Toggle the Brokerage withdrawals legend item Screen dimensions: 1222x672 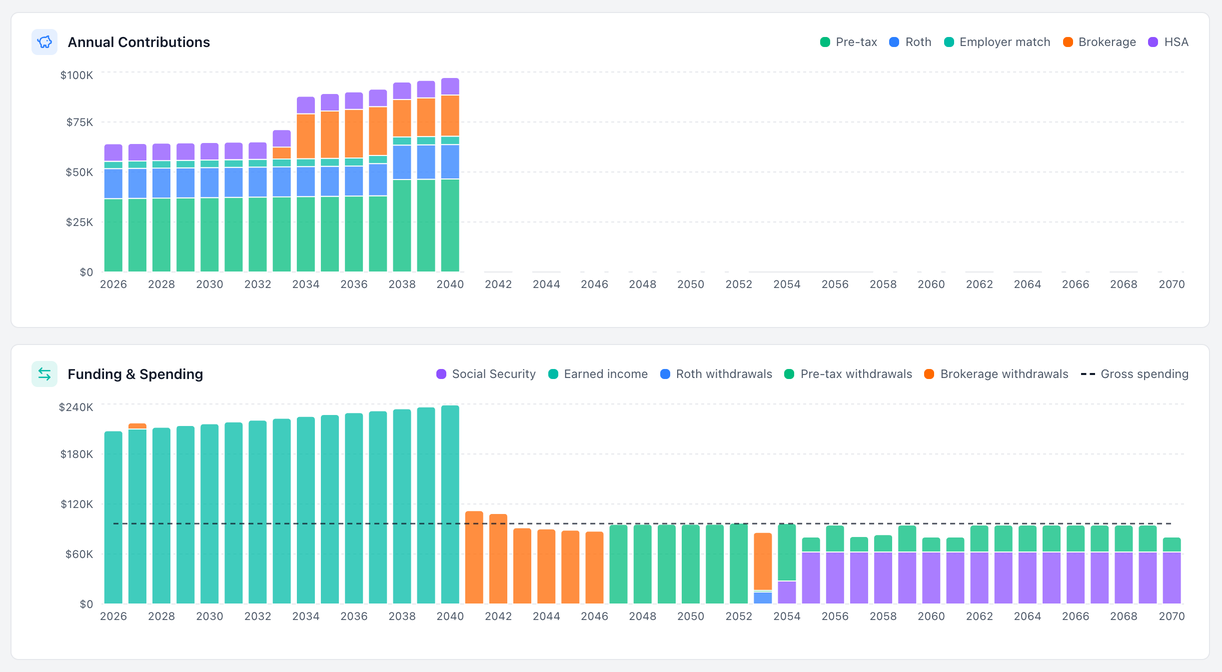[997, 374]
